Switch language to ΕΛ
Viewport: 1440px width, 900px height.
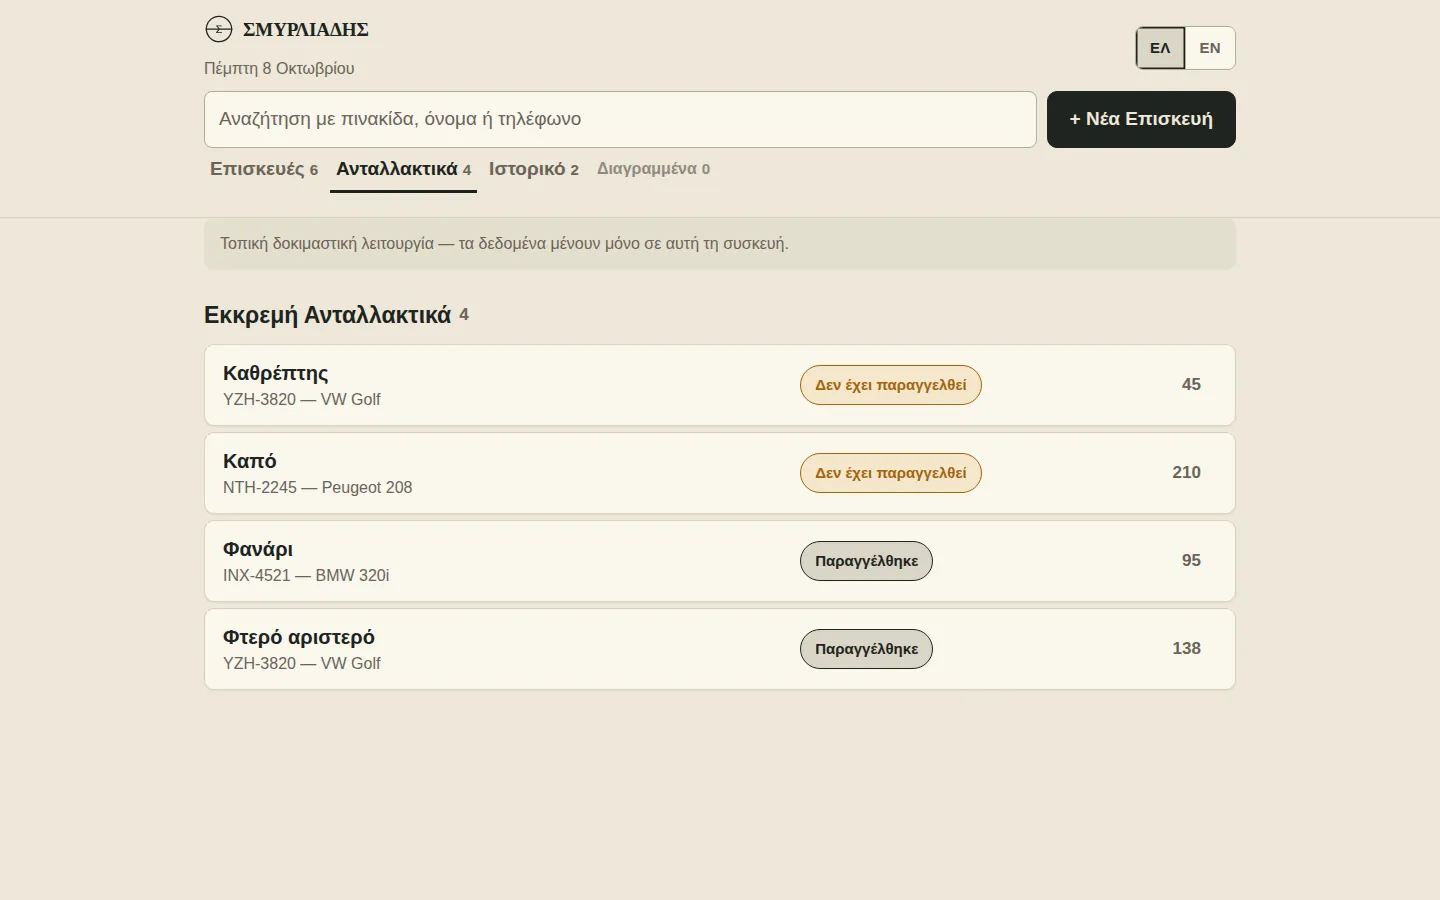(1160, 48)
